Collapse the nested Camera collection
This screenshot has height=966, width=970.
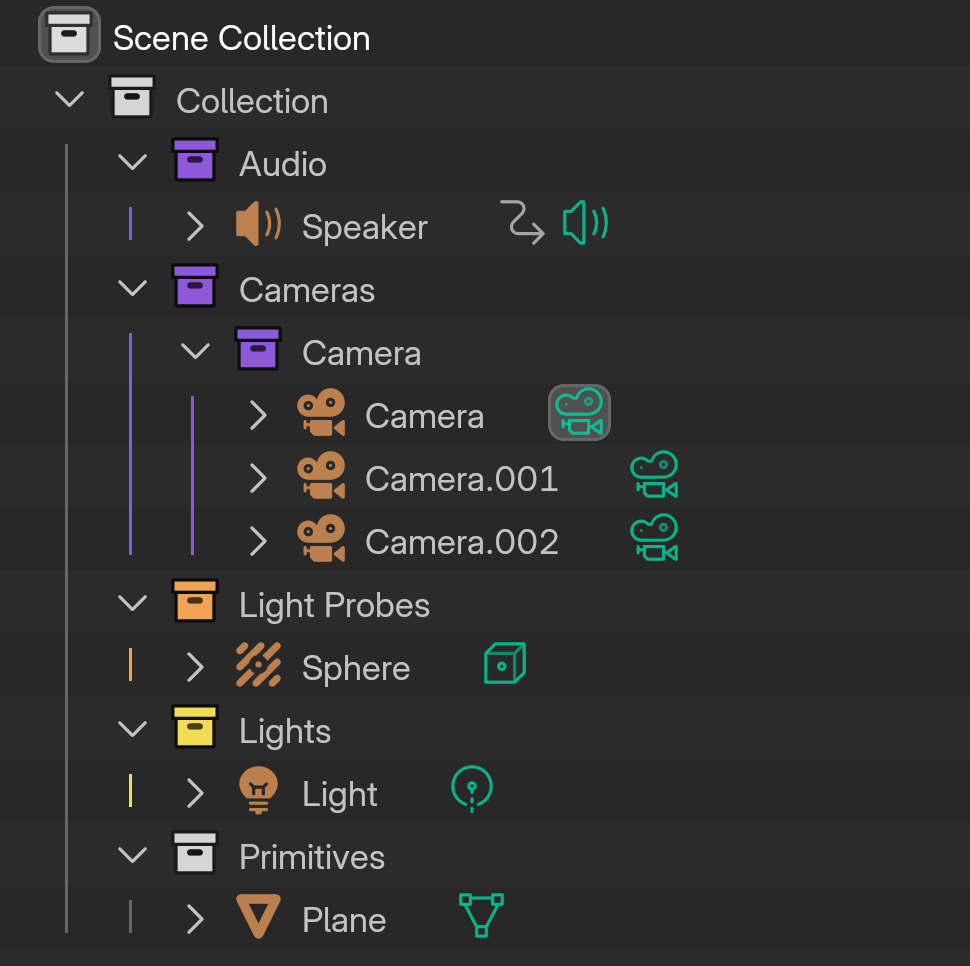point(195,351)
